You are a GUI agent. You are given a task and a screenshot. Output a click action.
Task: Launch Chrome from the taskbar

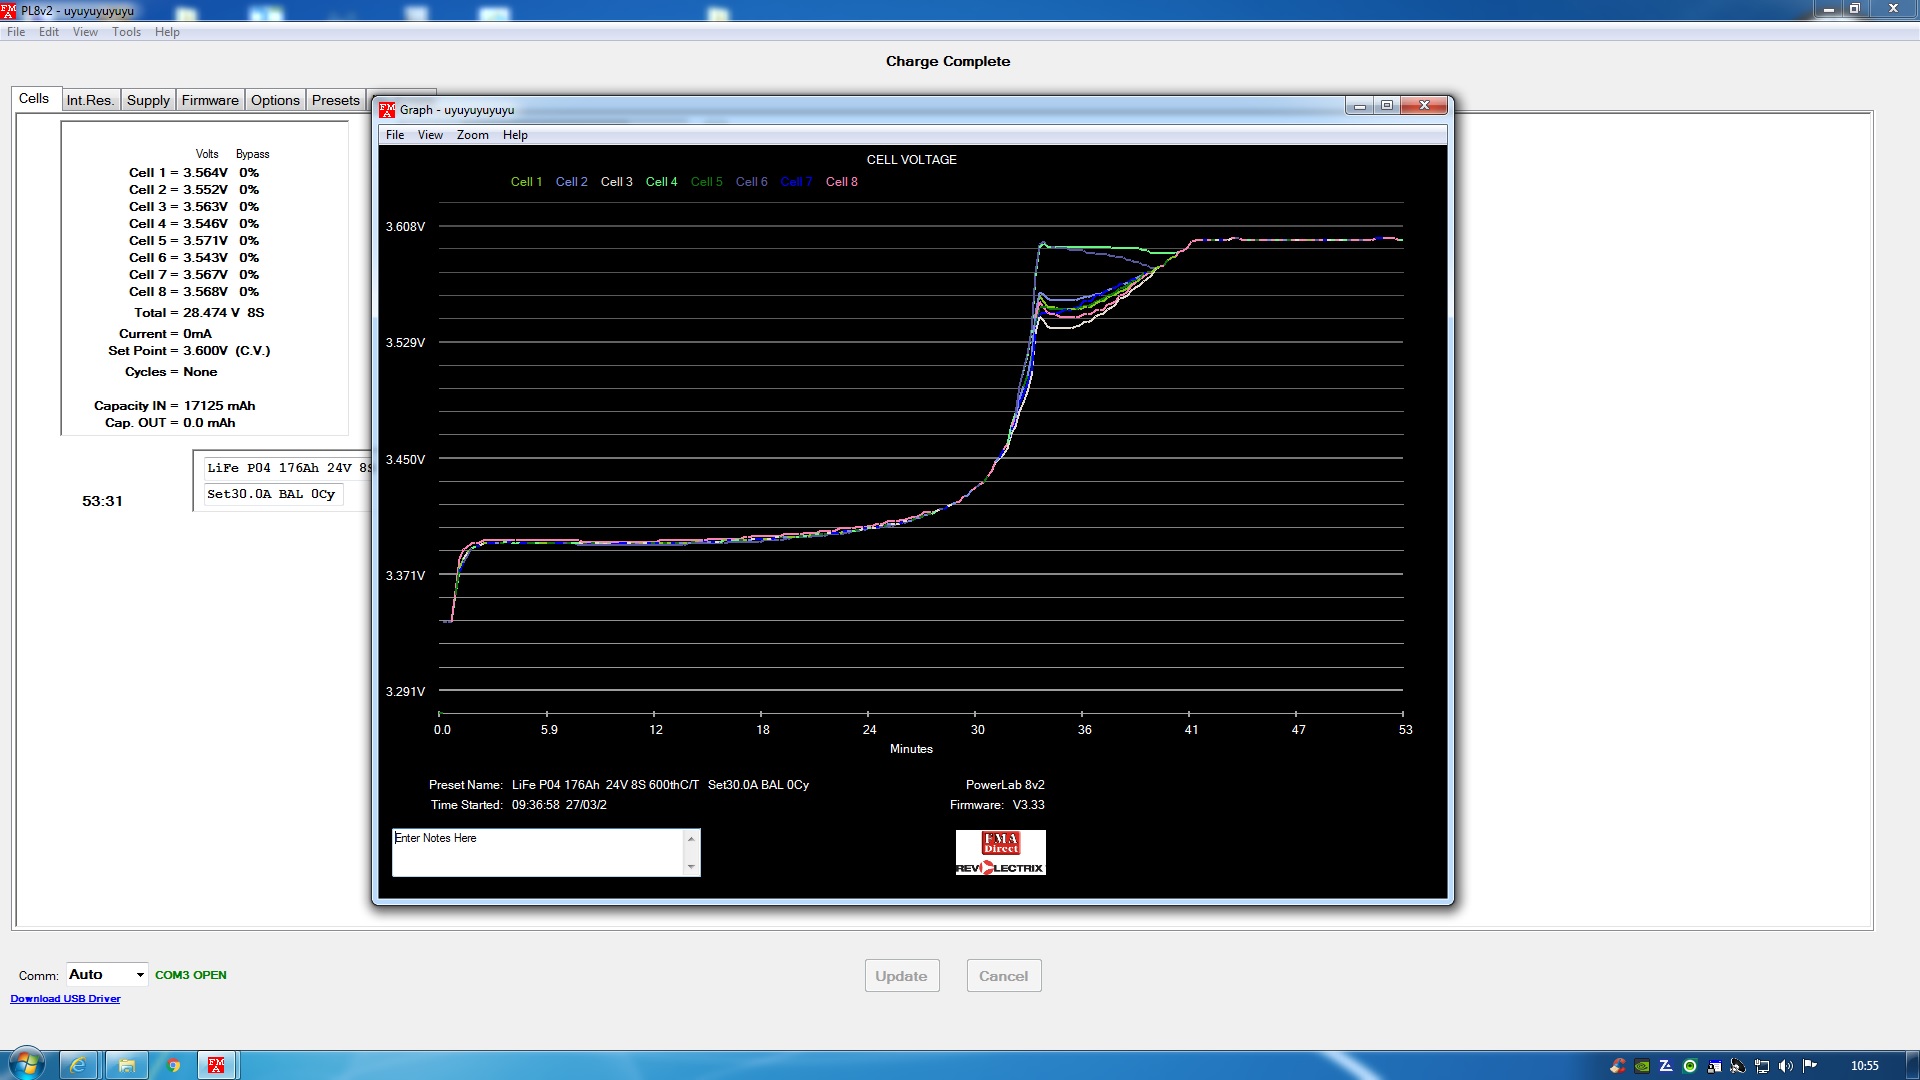(173, 1065)
